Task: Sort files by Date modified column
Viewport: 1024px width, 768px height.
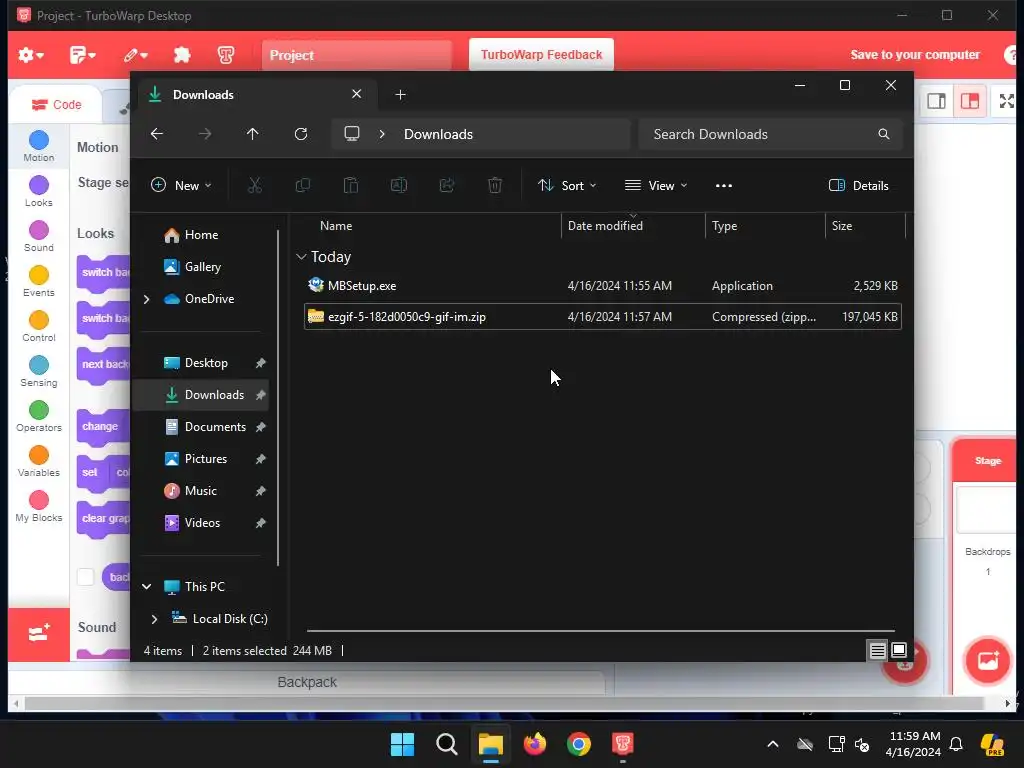Action: pyautogui.click(x=633, y=225)
